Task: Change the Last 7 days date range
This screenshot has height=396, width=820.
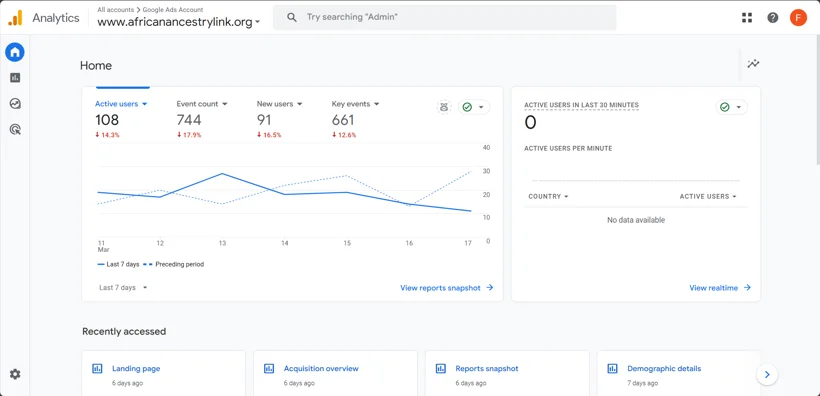Action: point(123,288)
